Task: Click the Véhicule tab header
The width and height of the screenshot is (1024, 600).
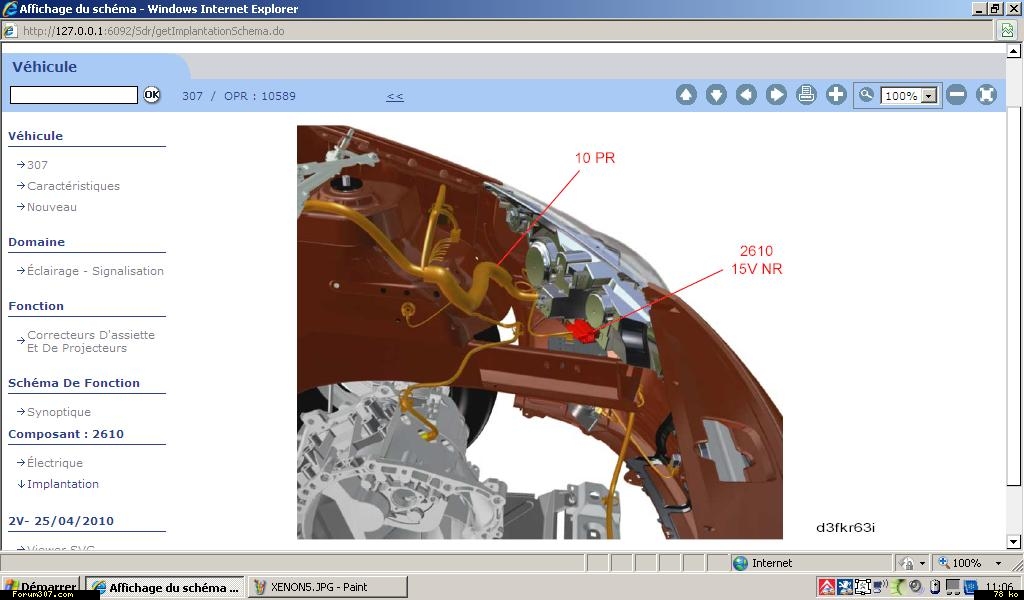Action: click(x=44, y=67)
